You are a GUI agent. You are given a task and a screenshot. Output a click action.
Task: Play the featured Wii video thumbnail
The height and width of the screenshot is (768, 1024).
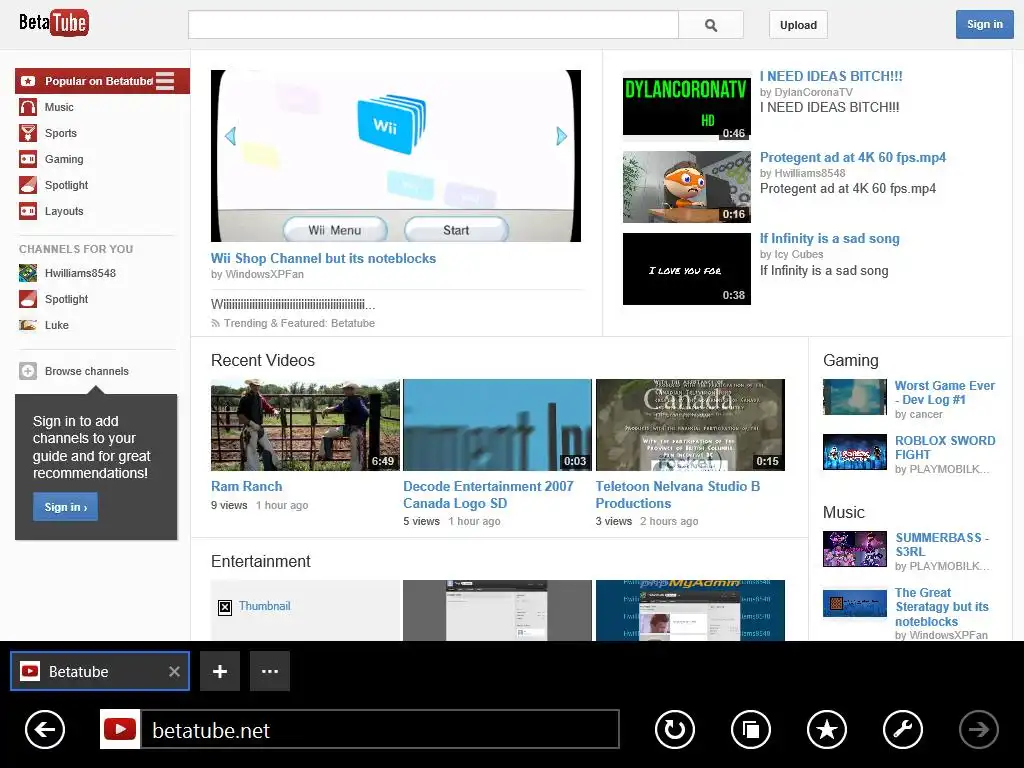(396, 156)
